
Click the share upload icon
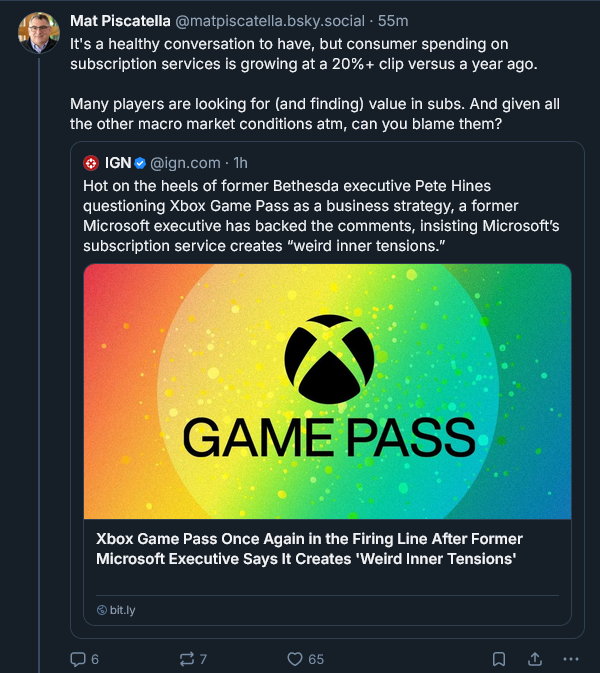pyautogui.click(x=535, y=659)
